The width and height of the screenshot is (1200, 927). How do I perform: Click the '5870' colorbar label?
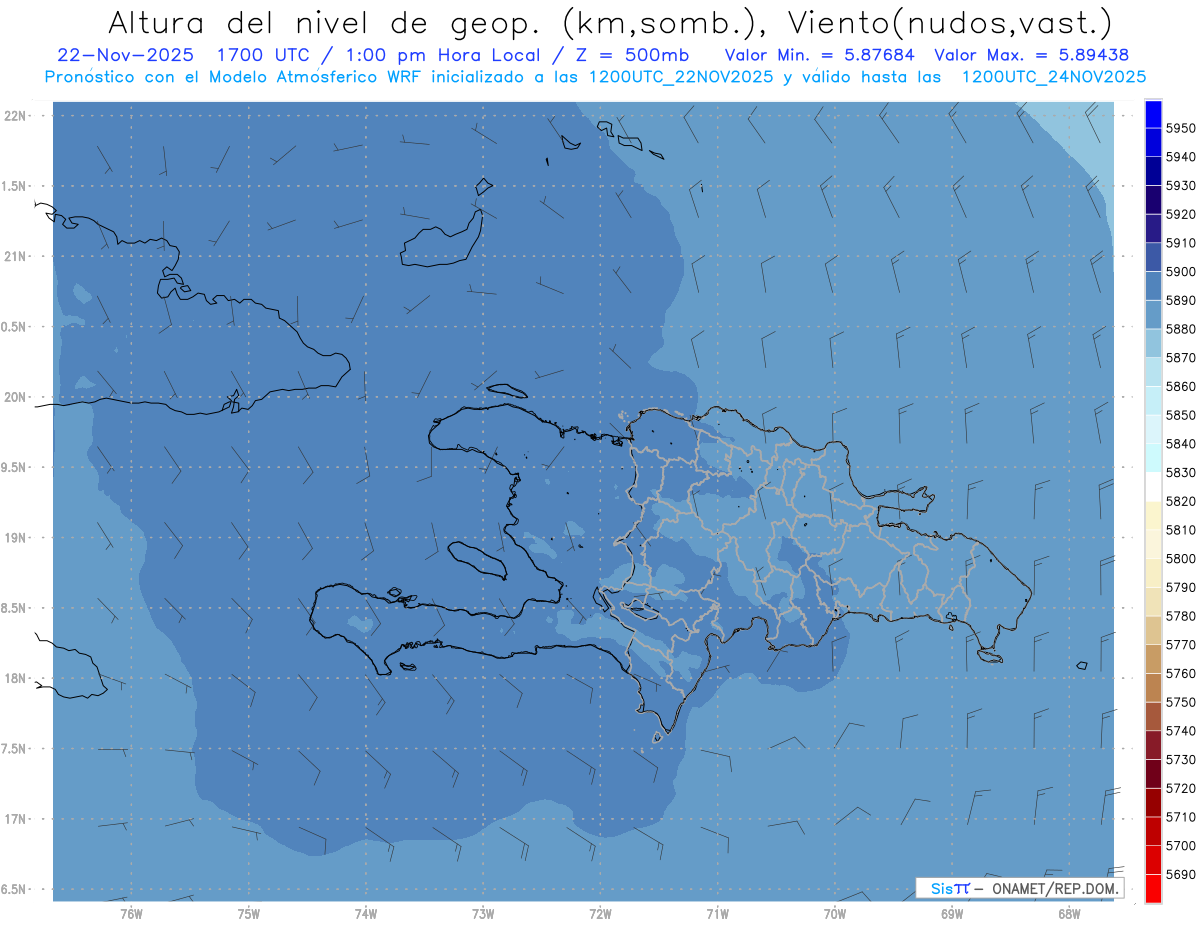coord(1180,357)
